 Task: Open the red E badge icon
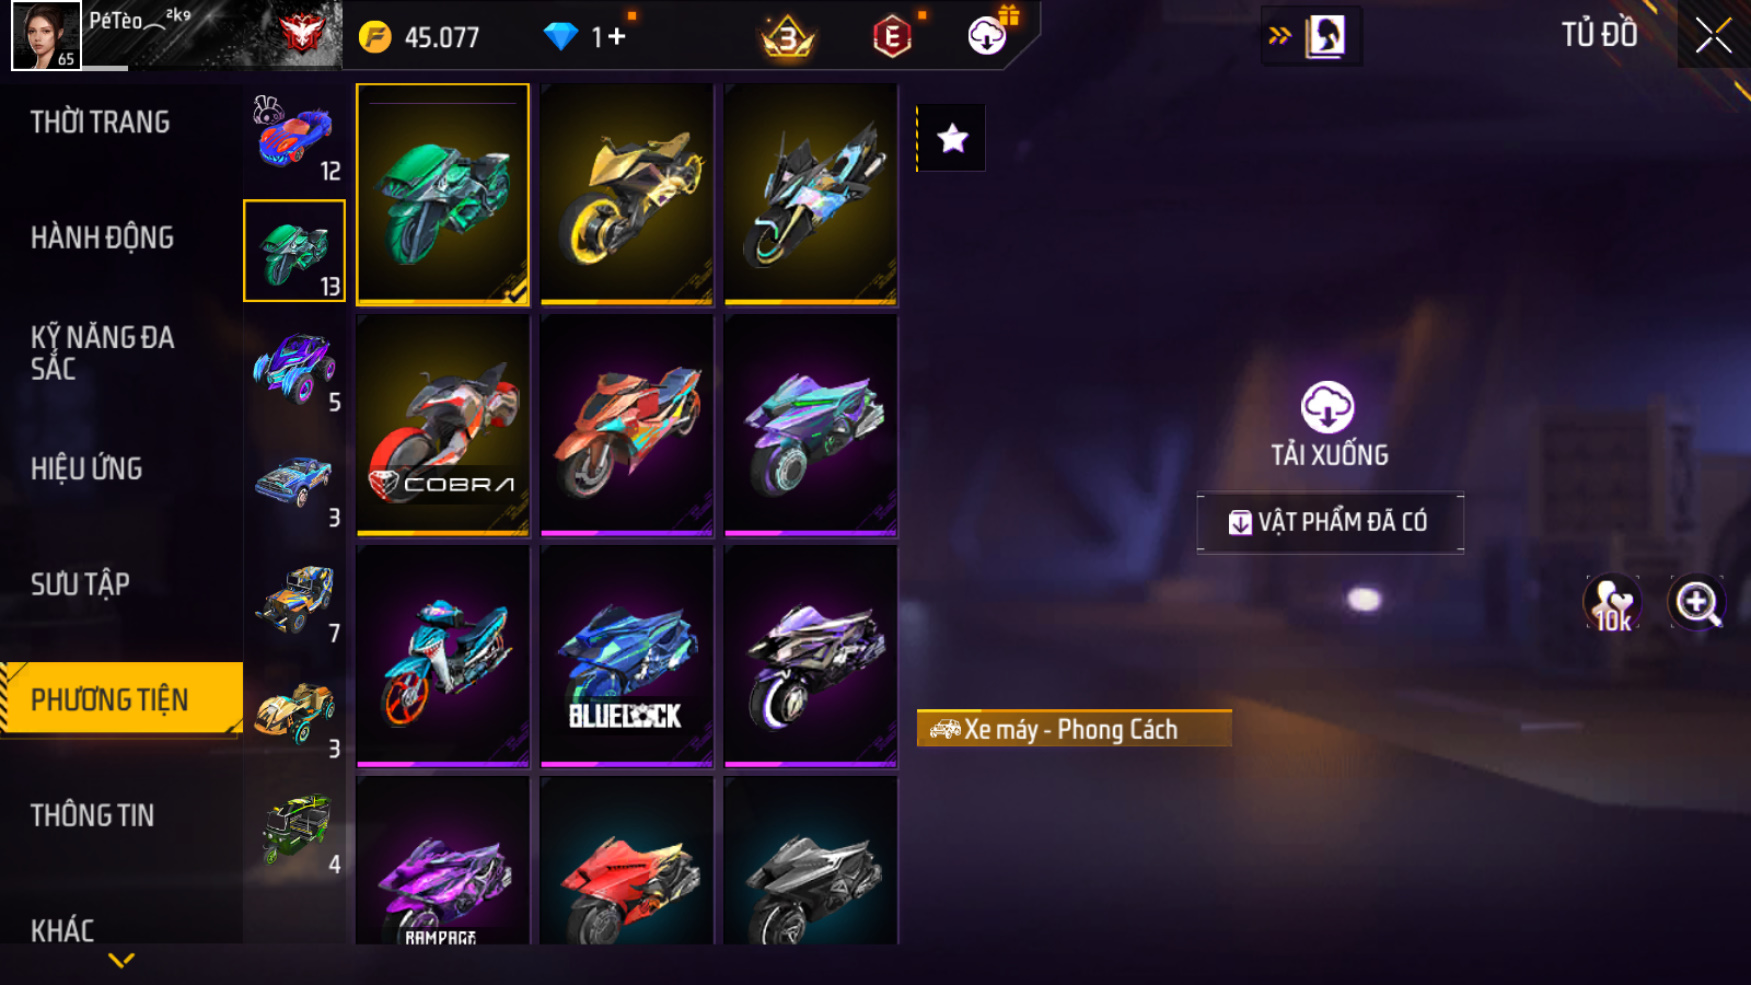(893, 37)
